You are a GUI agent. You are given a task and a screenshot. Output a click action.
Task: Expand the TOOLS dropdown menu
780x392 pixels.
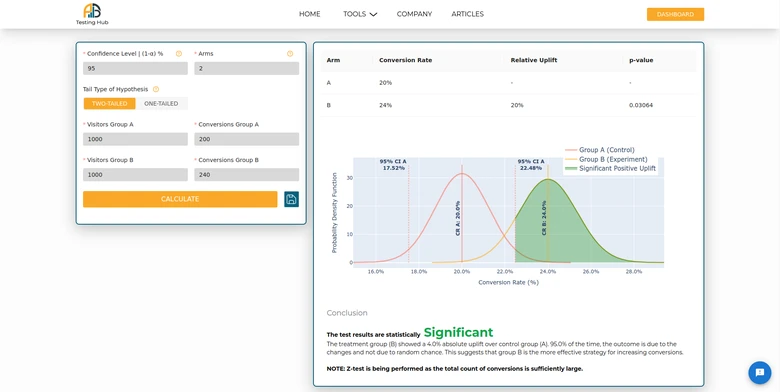[360, 14]
